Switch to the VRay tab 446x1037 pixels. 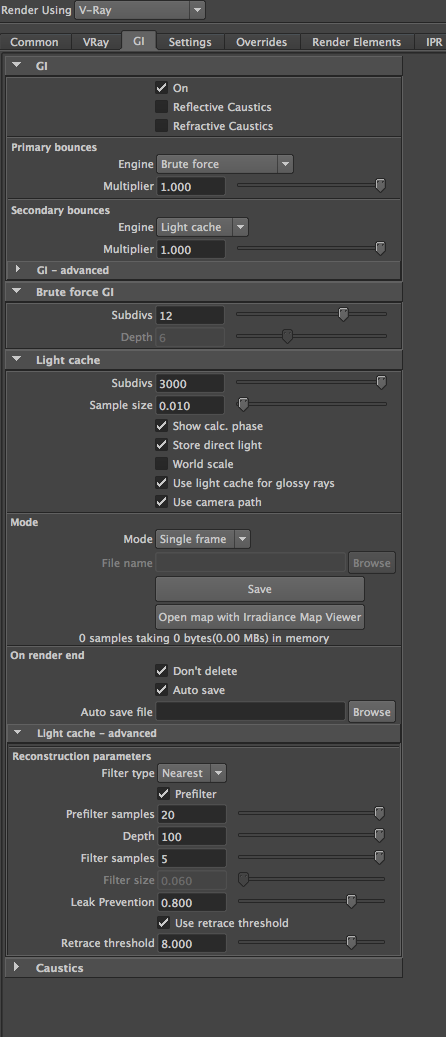click(96, 42)
